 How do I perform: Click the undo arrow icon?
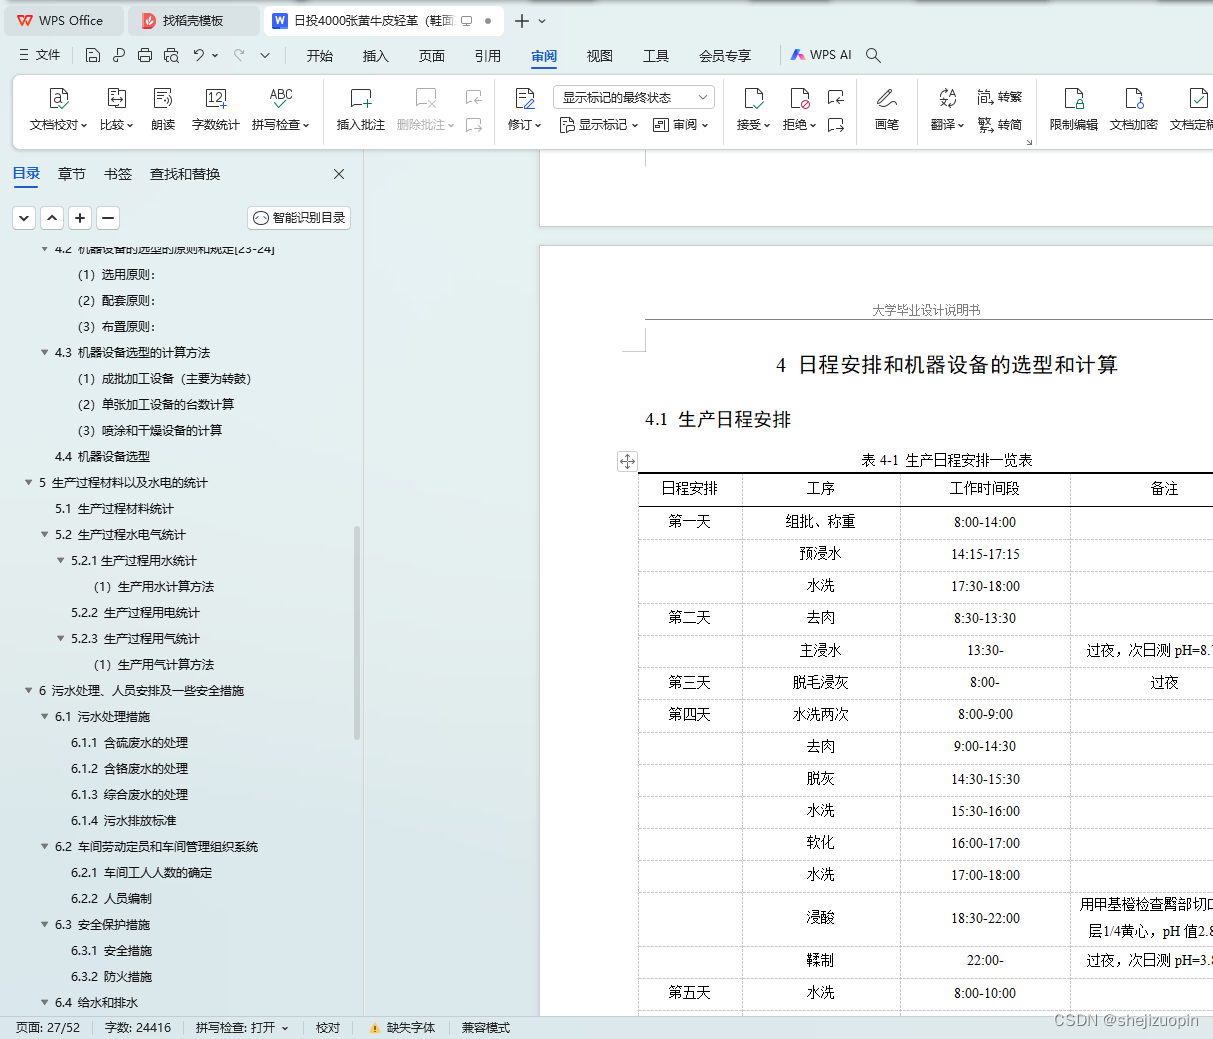click(199, 55)
